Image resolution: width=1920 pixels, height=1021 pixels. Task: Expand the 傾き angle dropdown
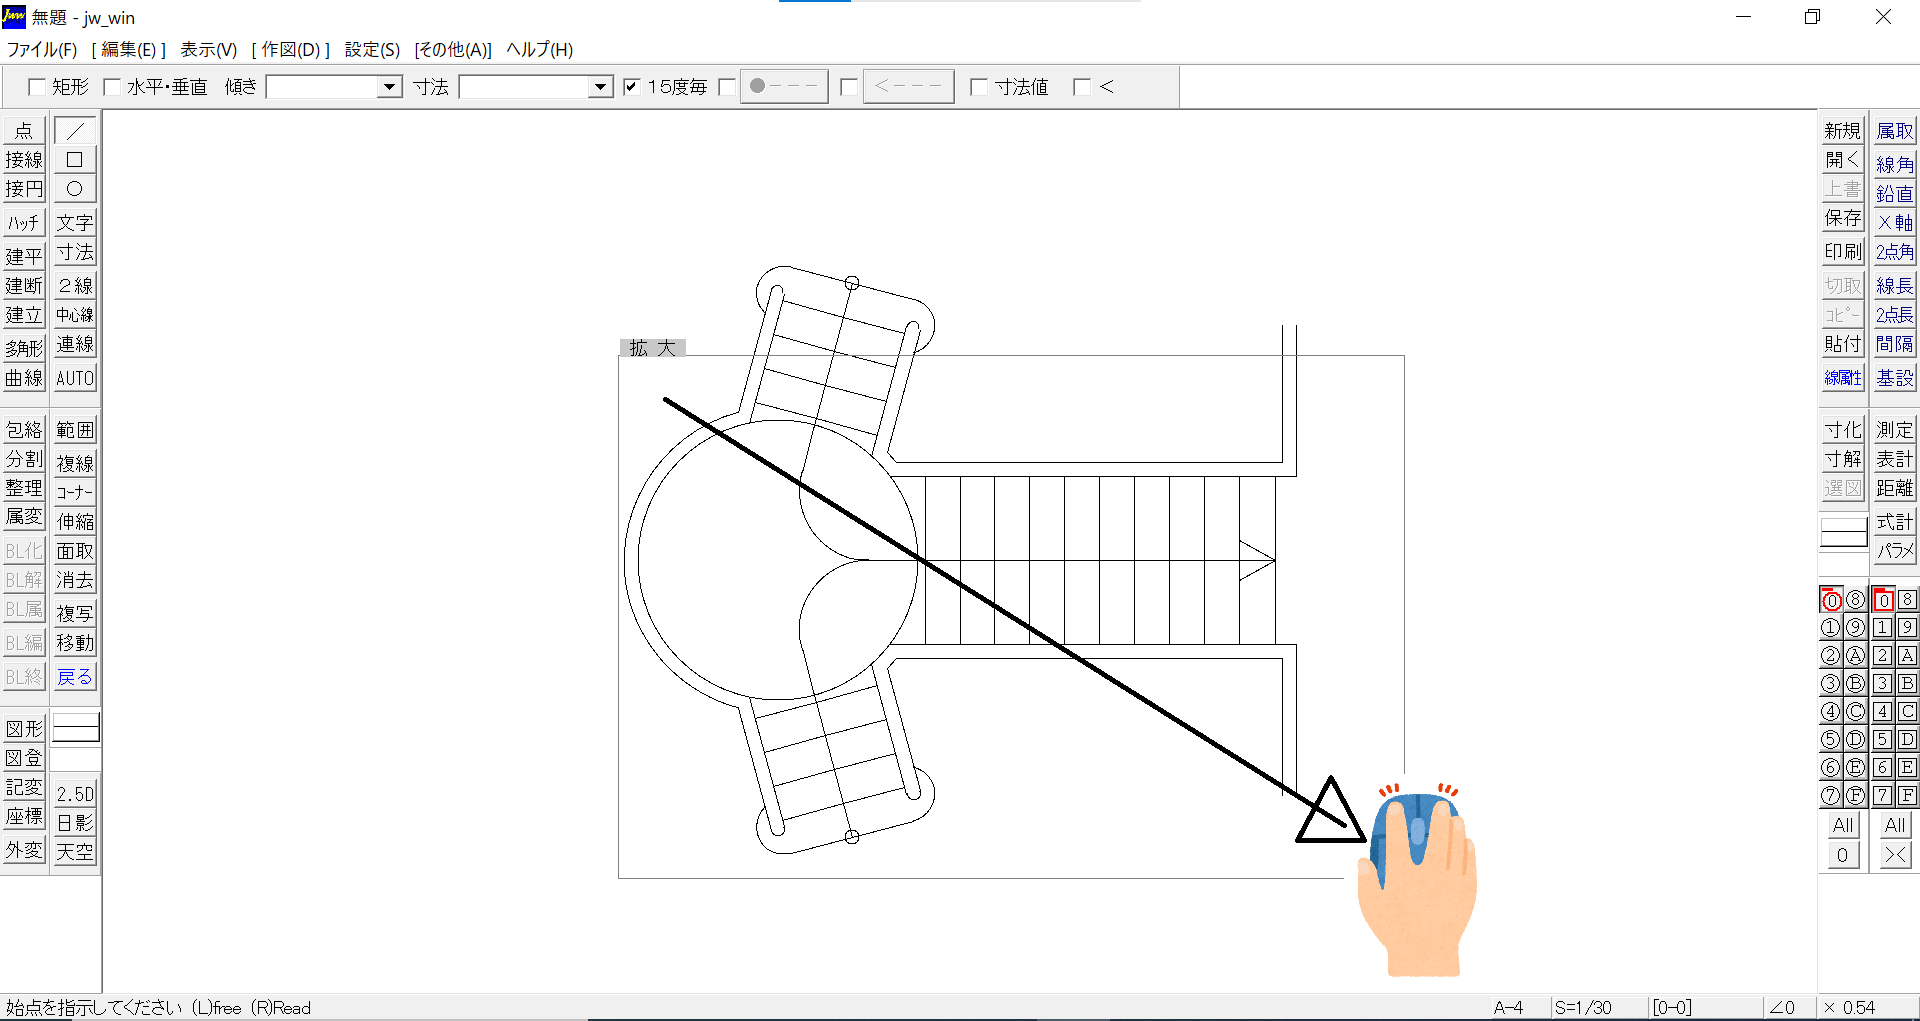(x=389, y=87)
